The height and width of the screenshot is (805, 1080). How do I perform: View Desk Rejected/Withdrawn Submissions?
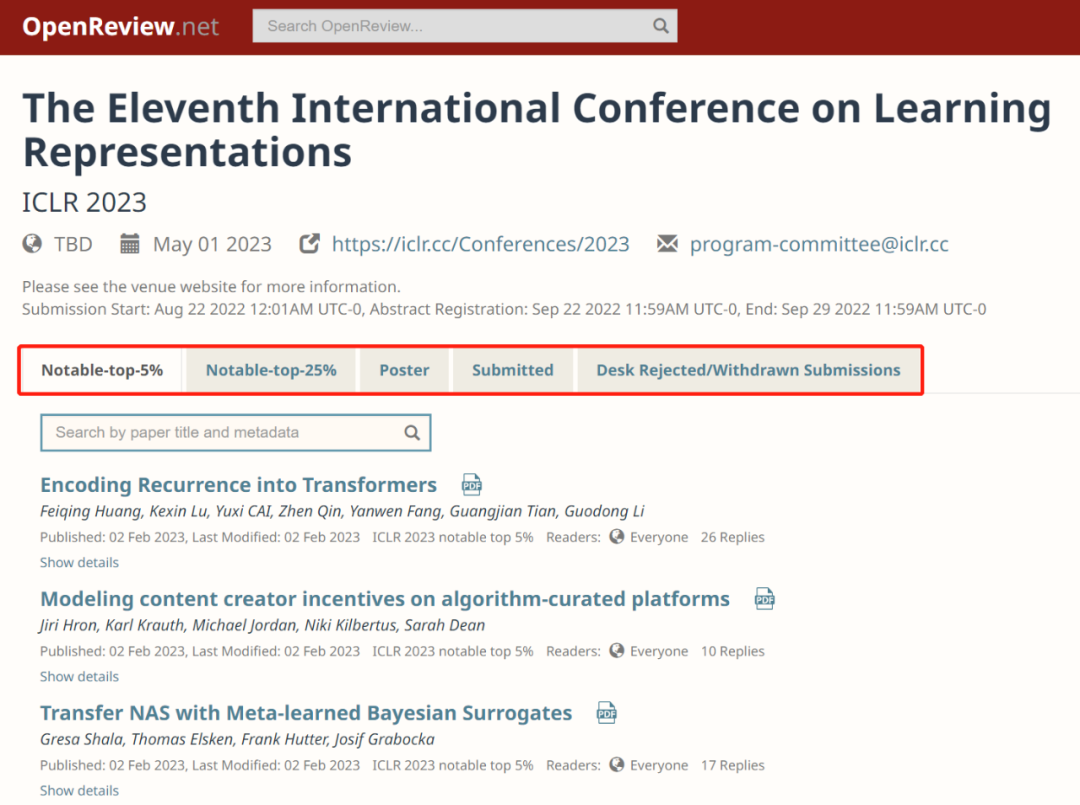point(749,369)
